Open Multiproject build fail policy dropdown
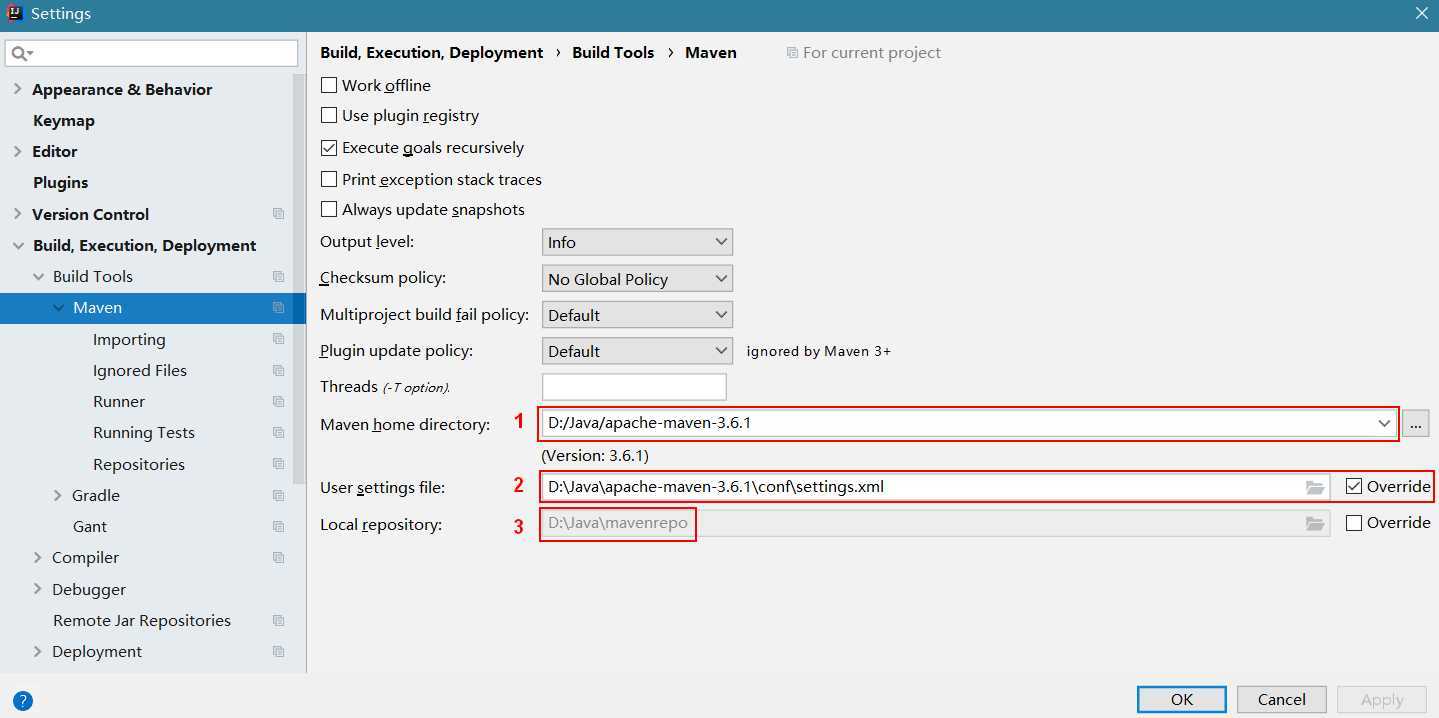 [637, 315]
